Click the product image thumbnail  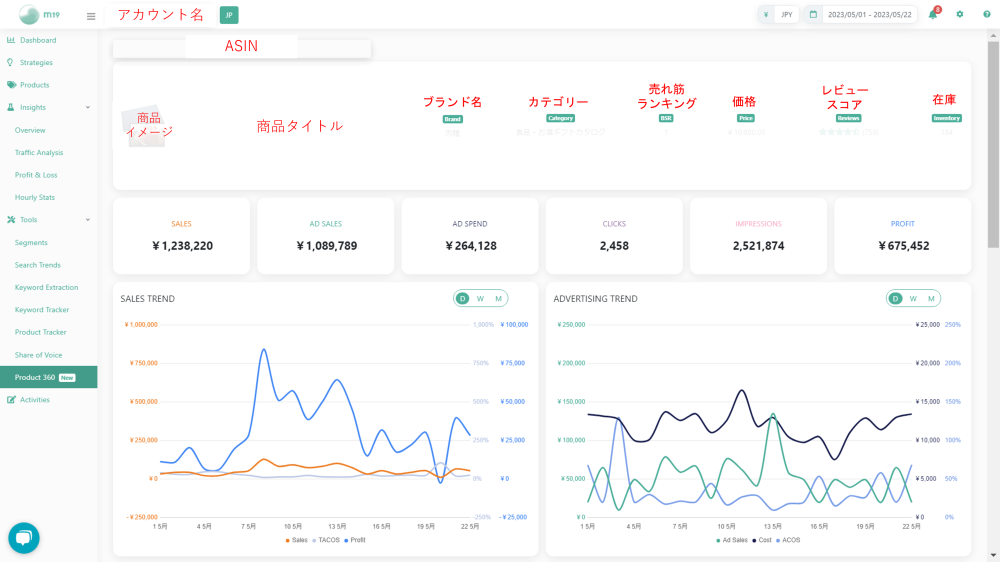pyautogui.click(x=146, y=126)
